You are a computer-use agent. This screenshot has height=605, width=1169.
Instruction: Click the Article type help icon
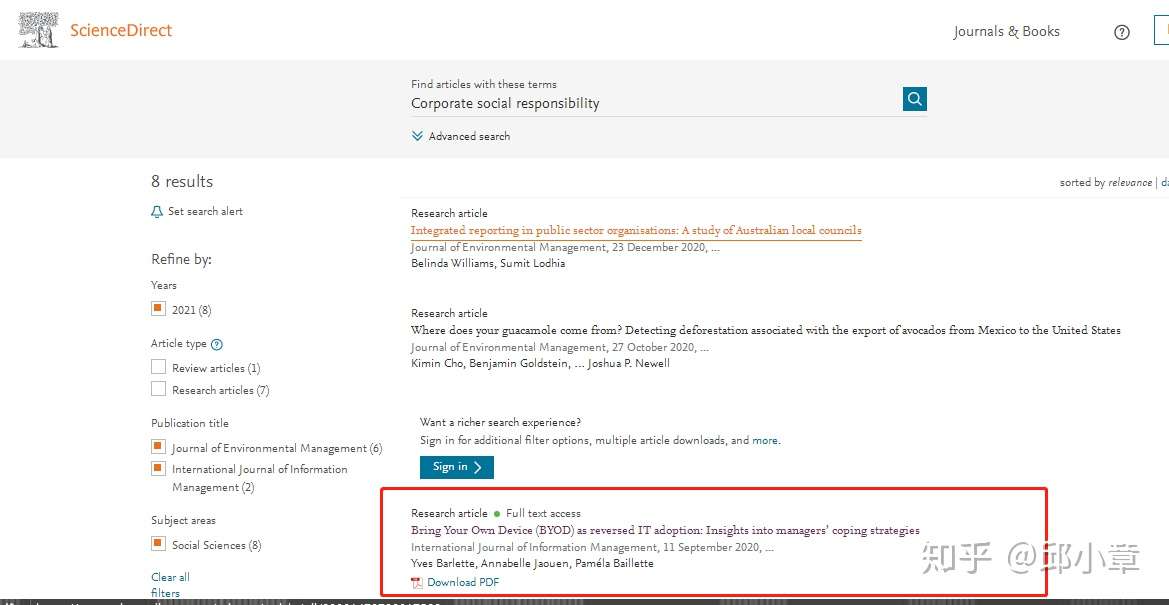tap(217, 345)
